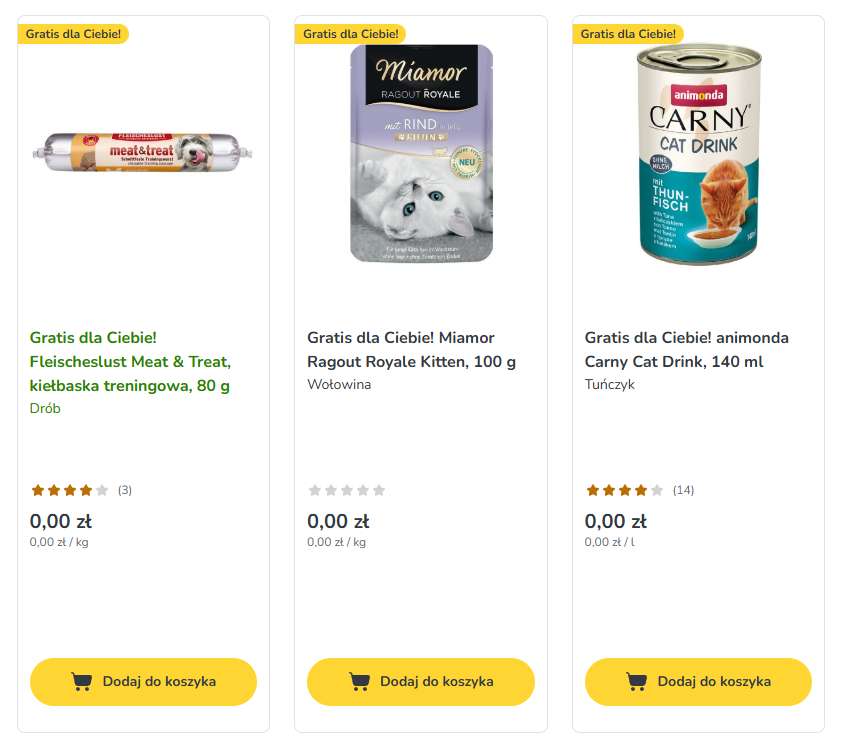View the 14 reviews count for Carny

coord(683,490)
